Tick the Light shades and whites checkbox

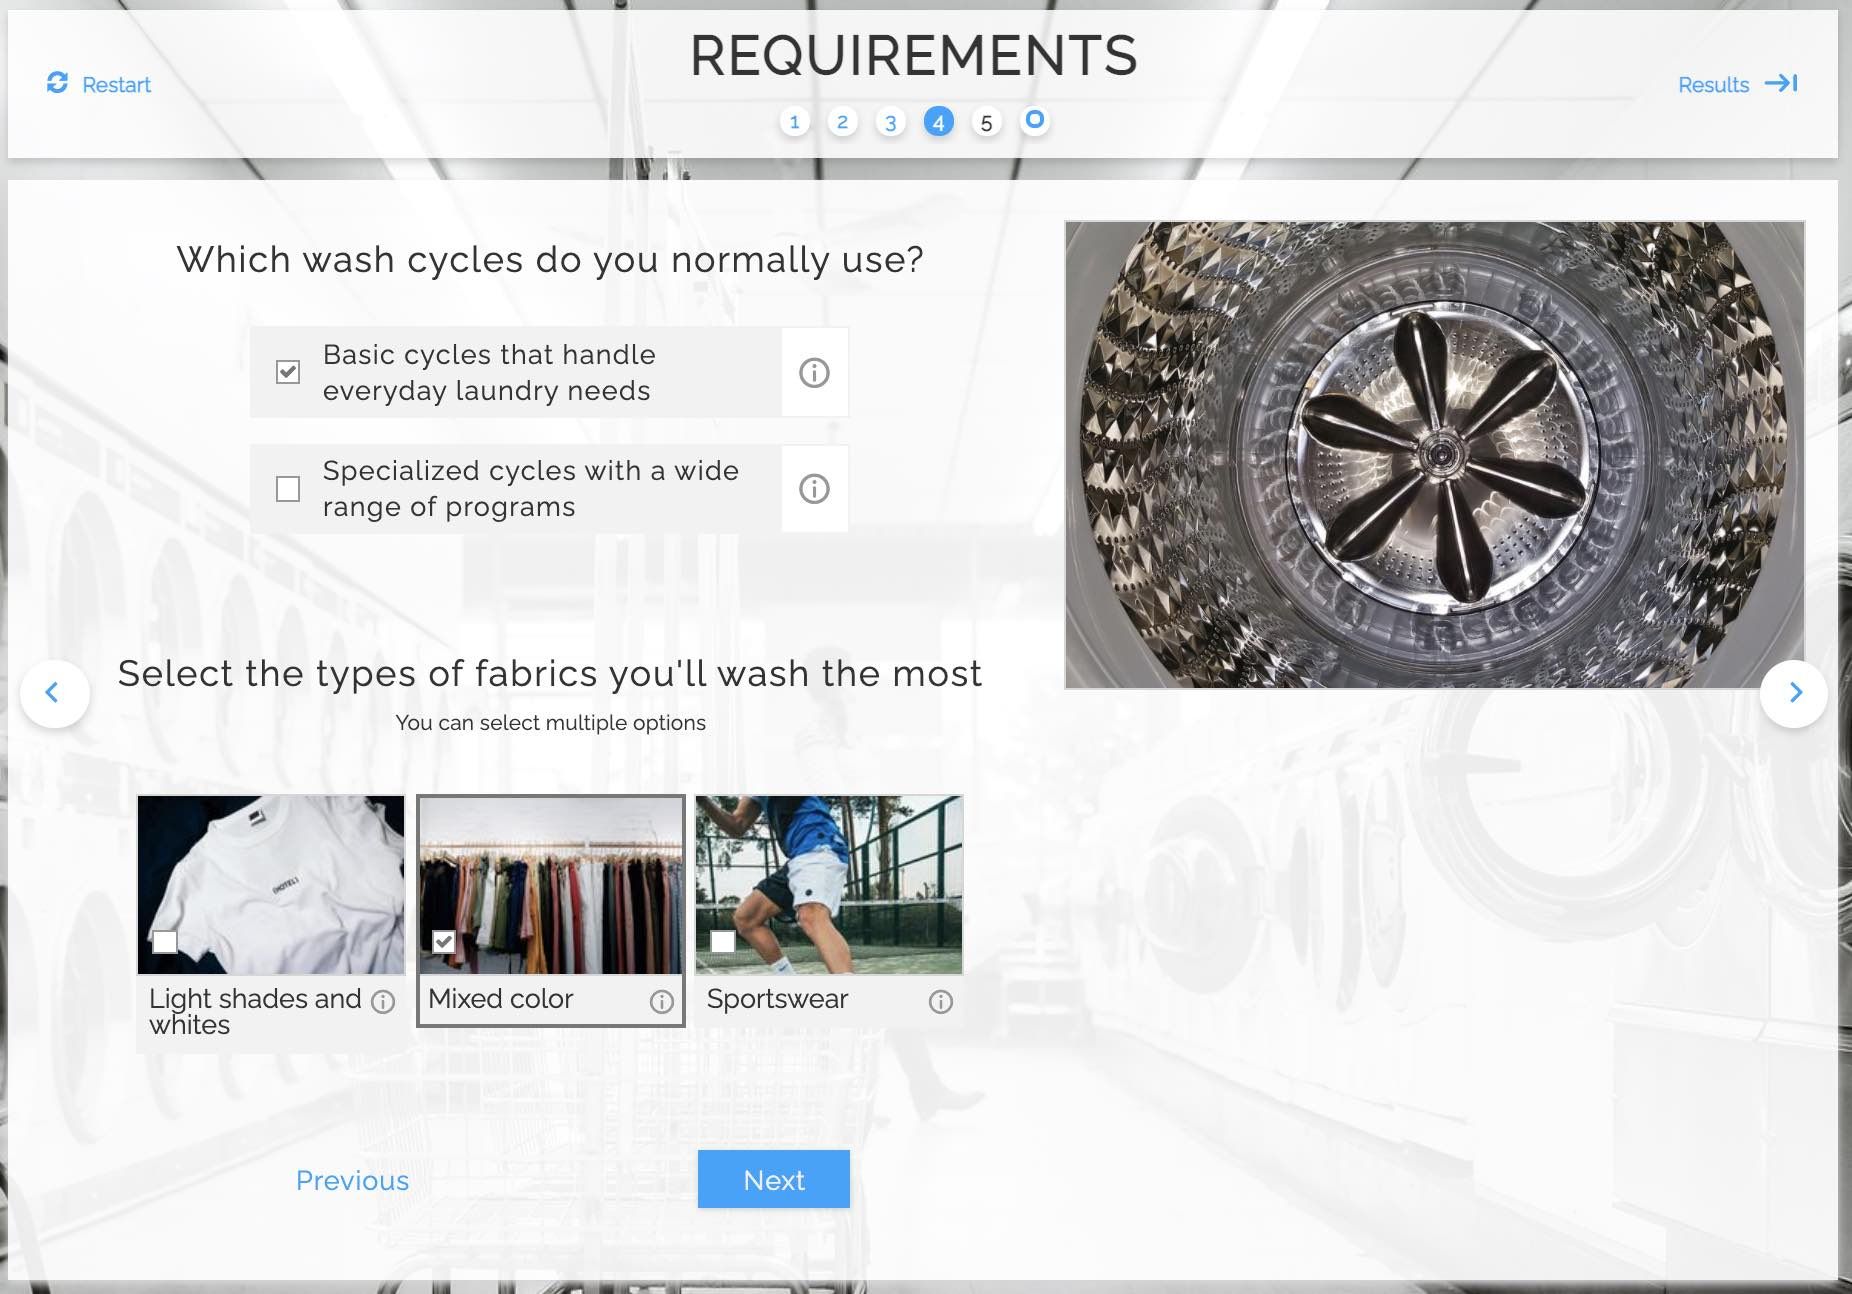click(x=165, y=941)
